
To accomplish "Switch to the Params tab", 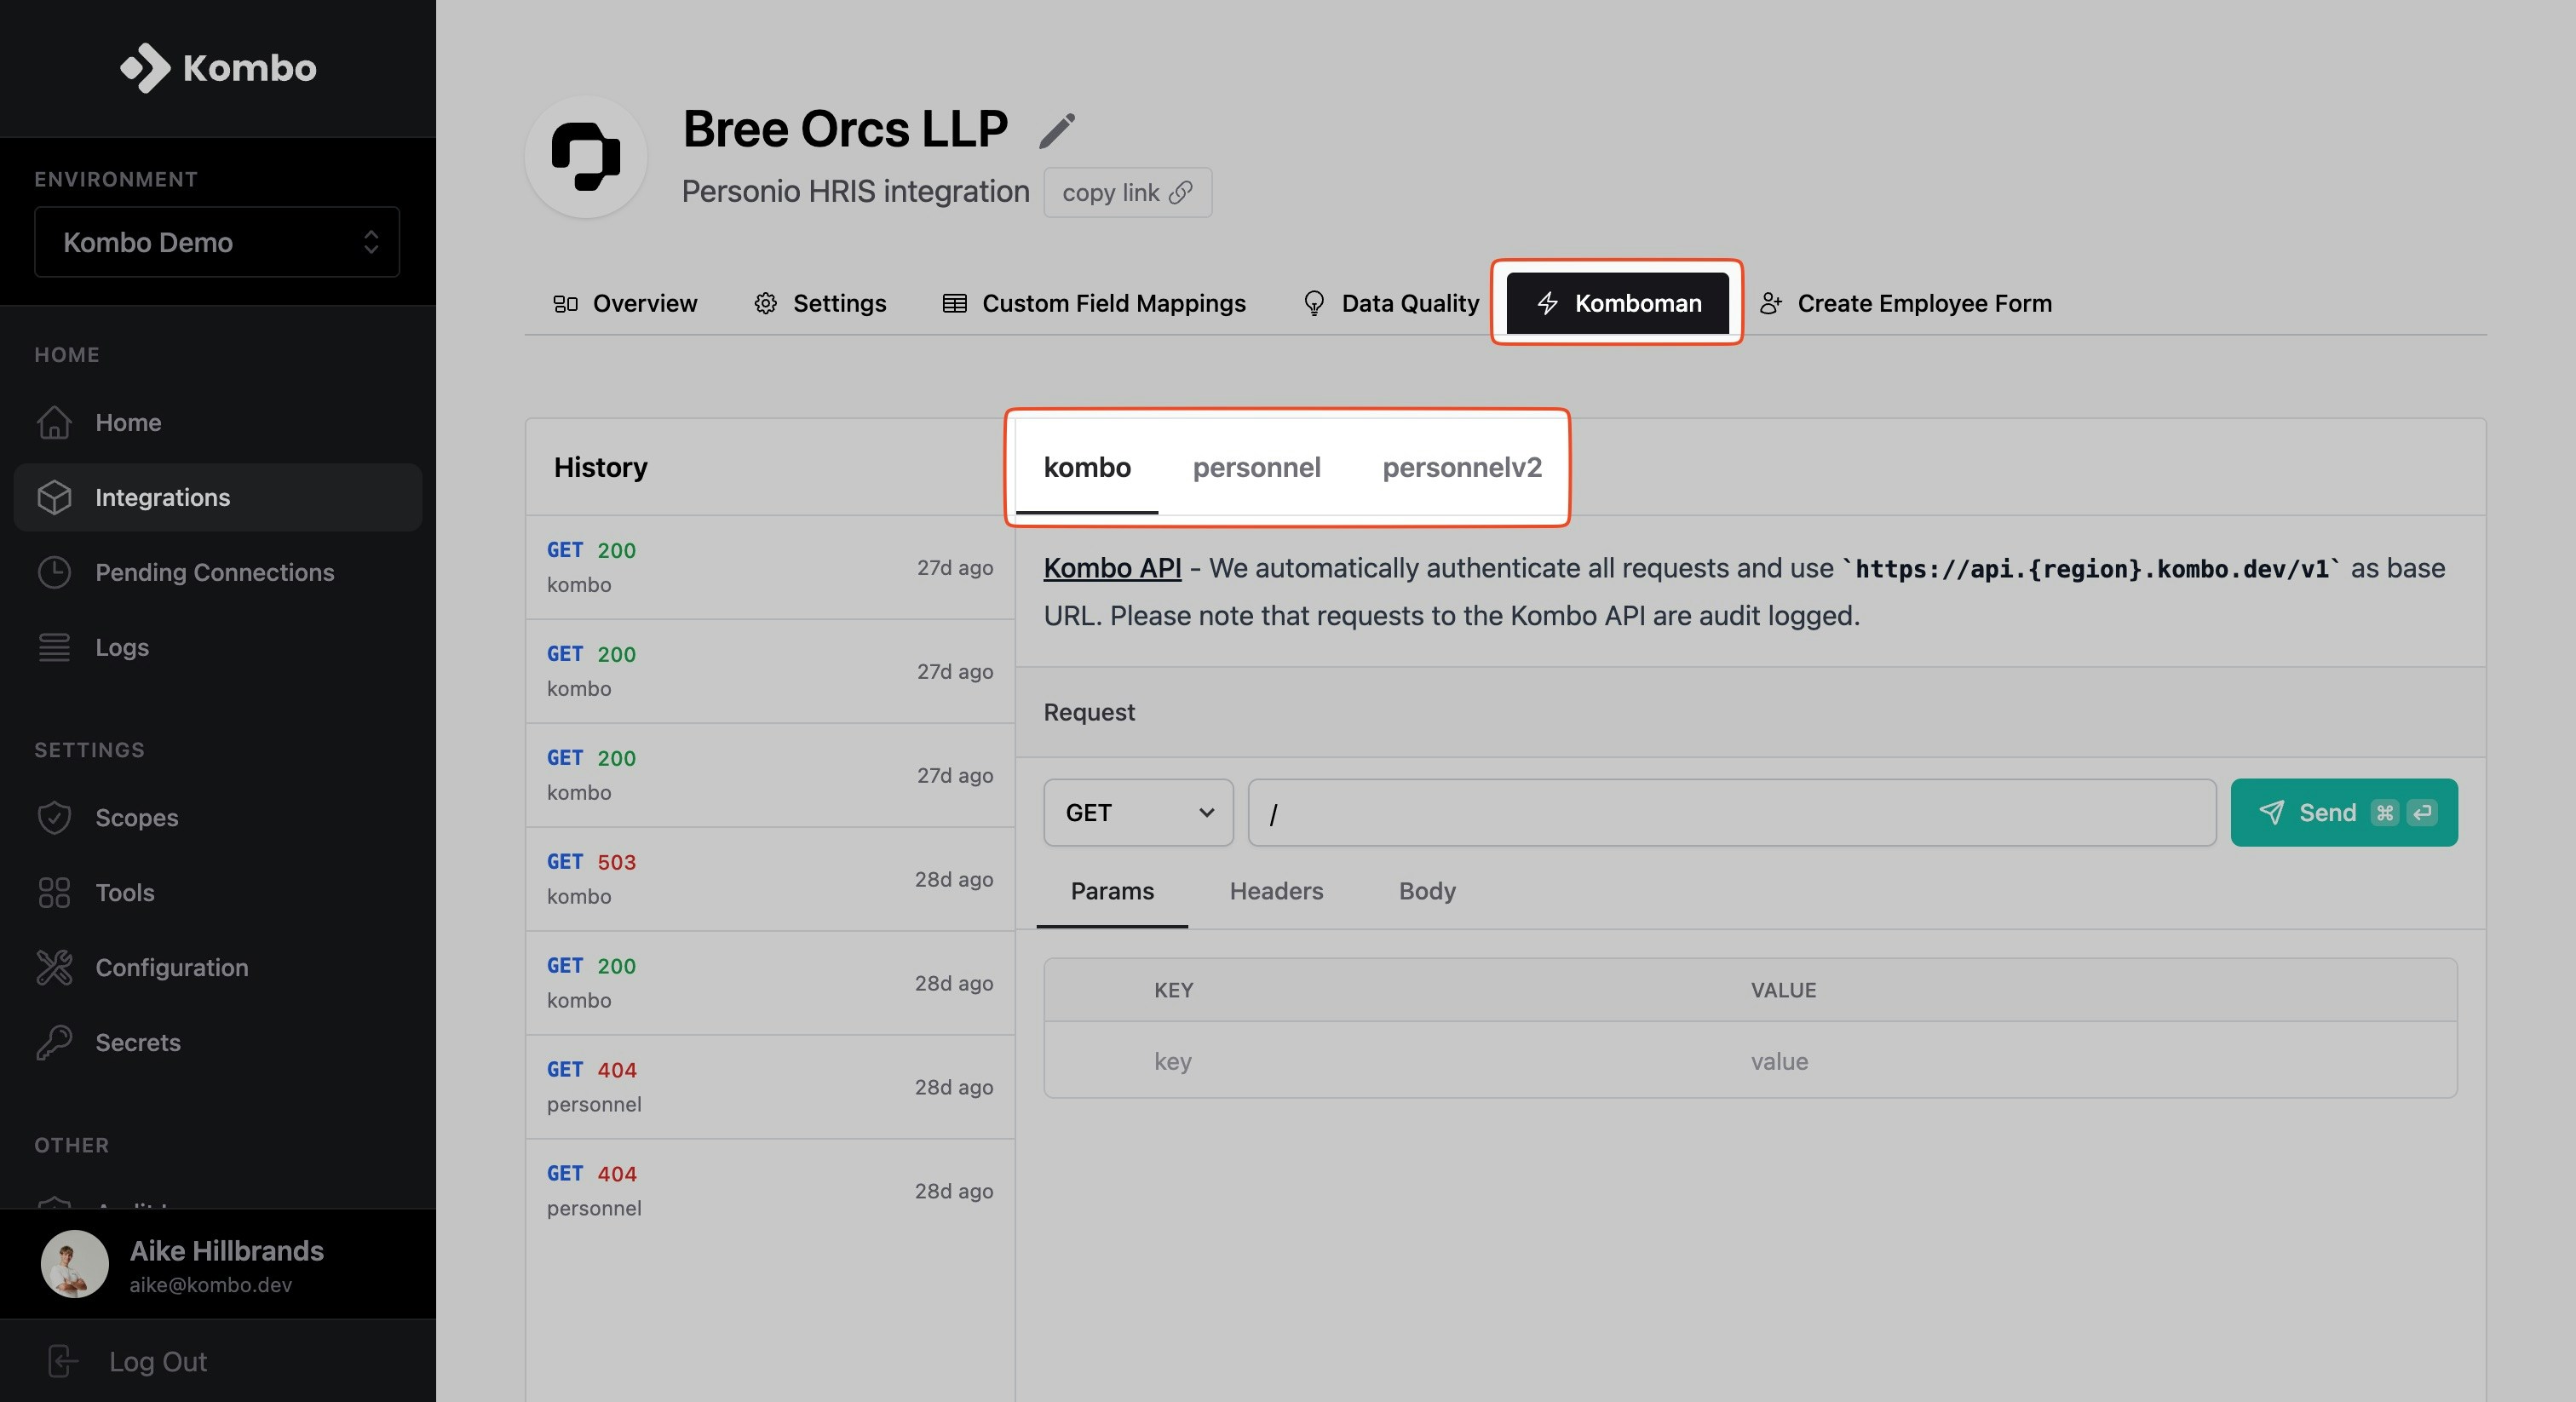I will (1112, 892).
